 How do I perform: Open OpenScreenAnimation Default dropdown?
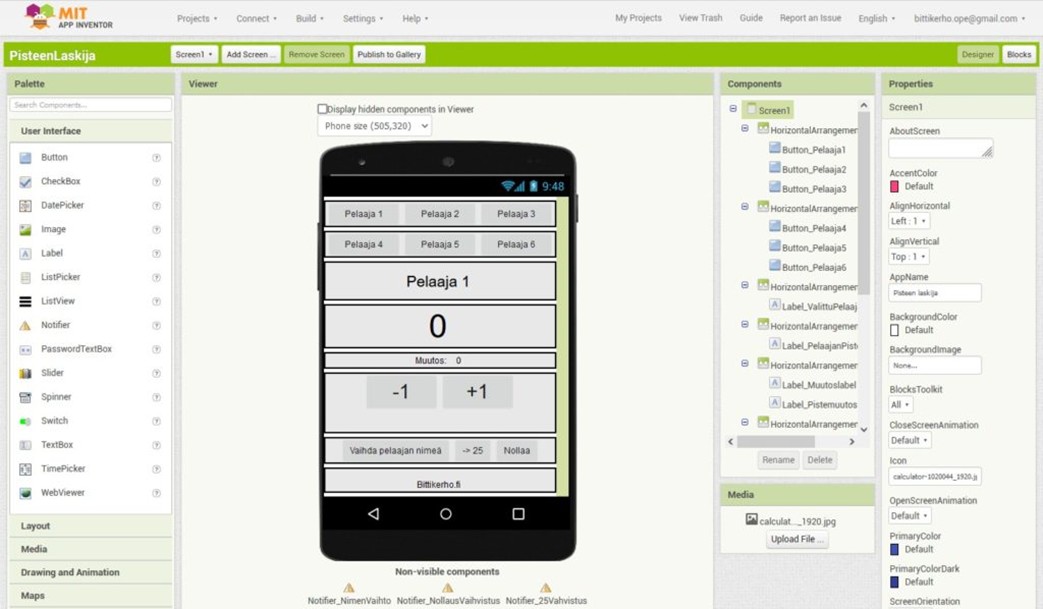910,516
